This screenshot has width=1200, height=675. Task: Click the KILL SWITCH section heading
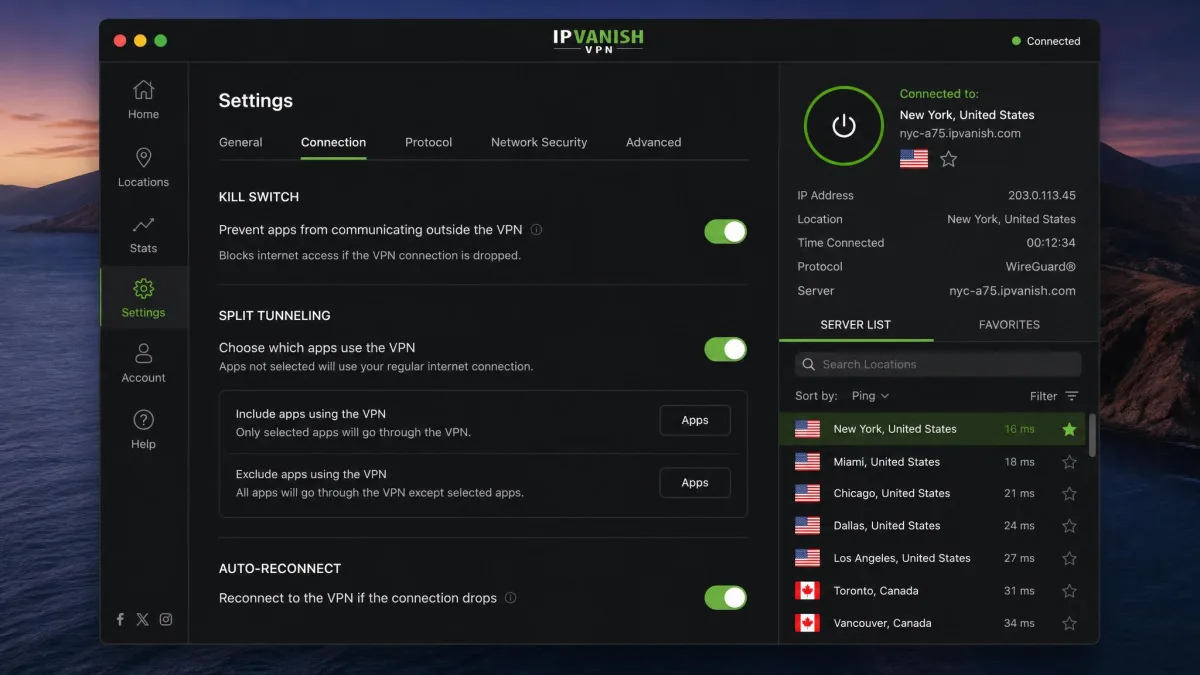[x=259, y=197]
